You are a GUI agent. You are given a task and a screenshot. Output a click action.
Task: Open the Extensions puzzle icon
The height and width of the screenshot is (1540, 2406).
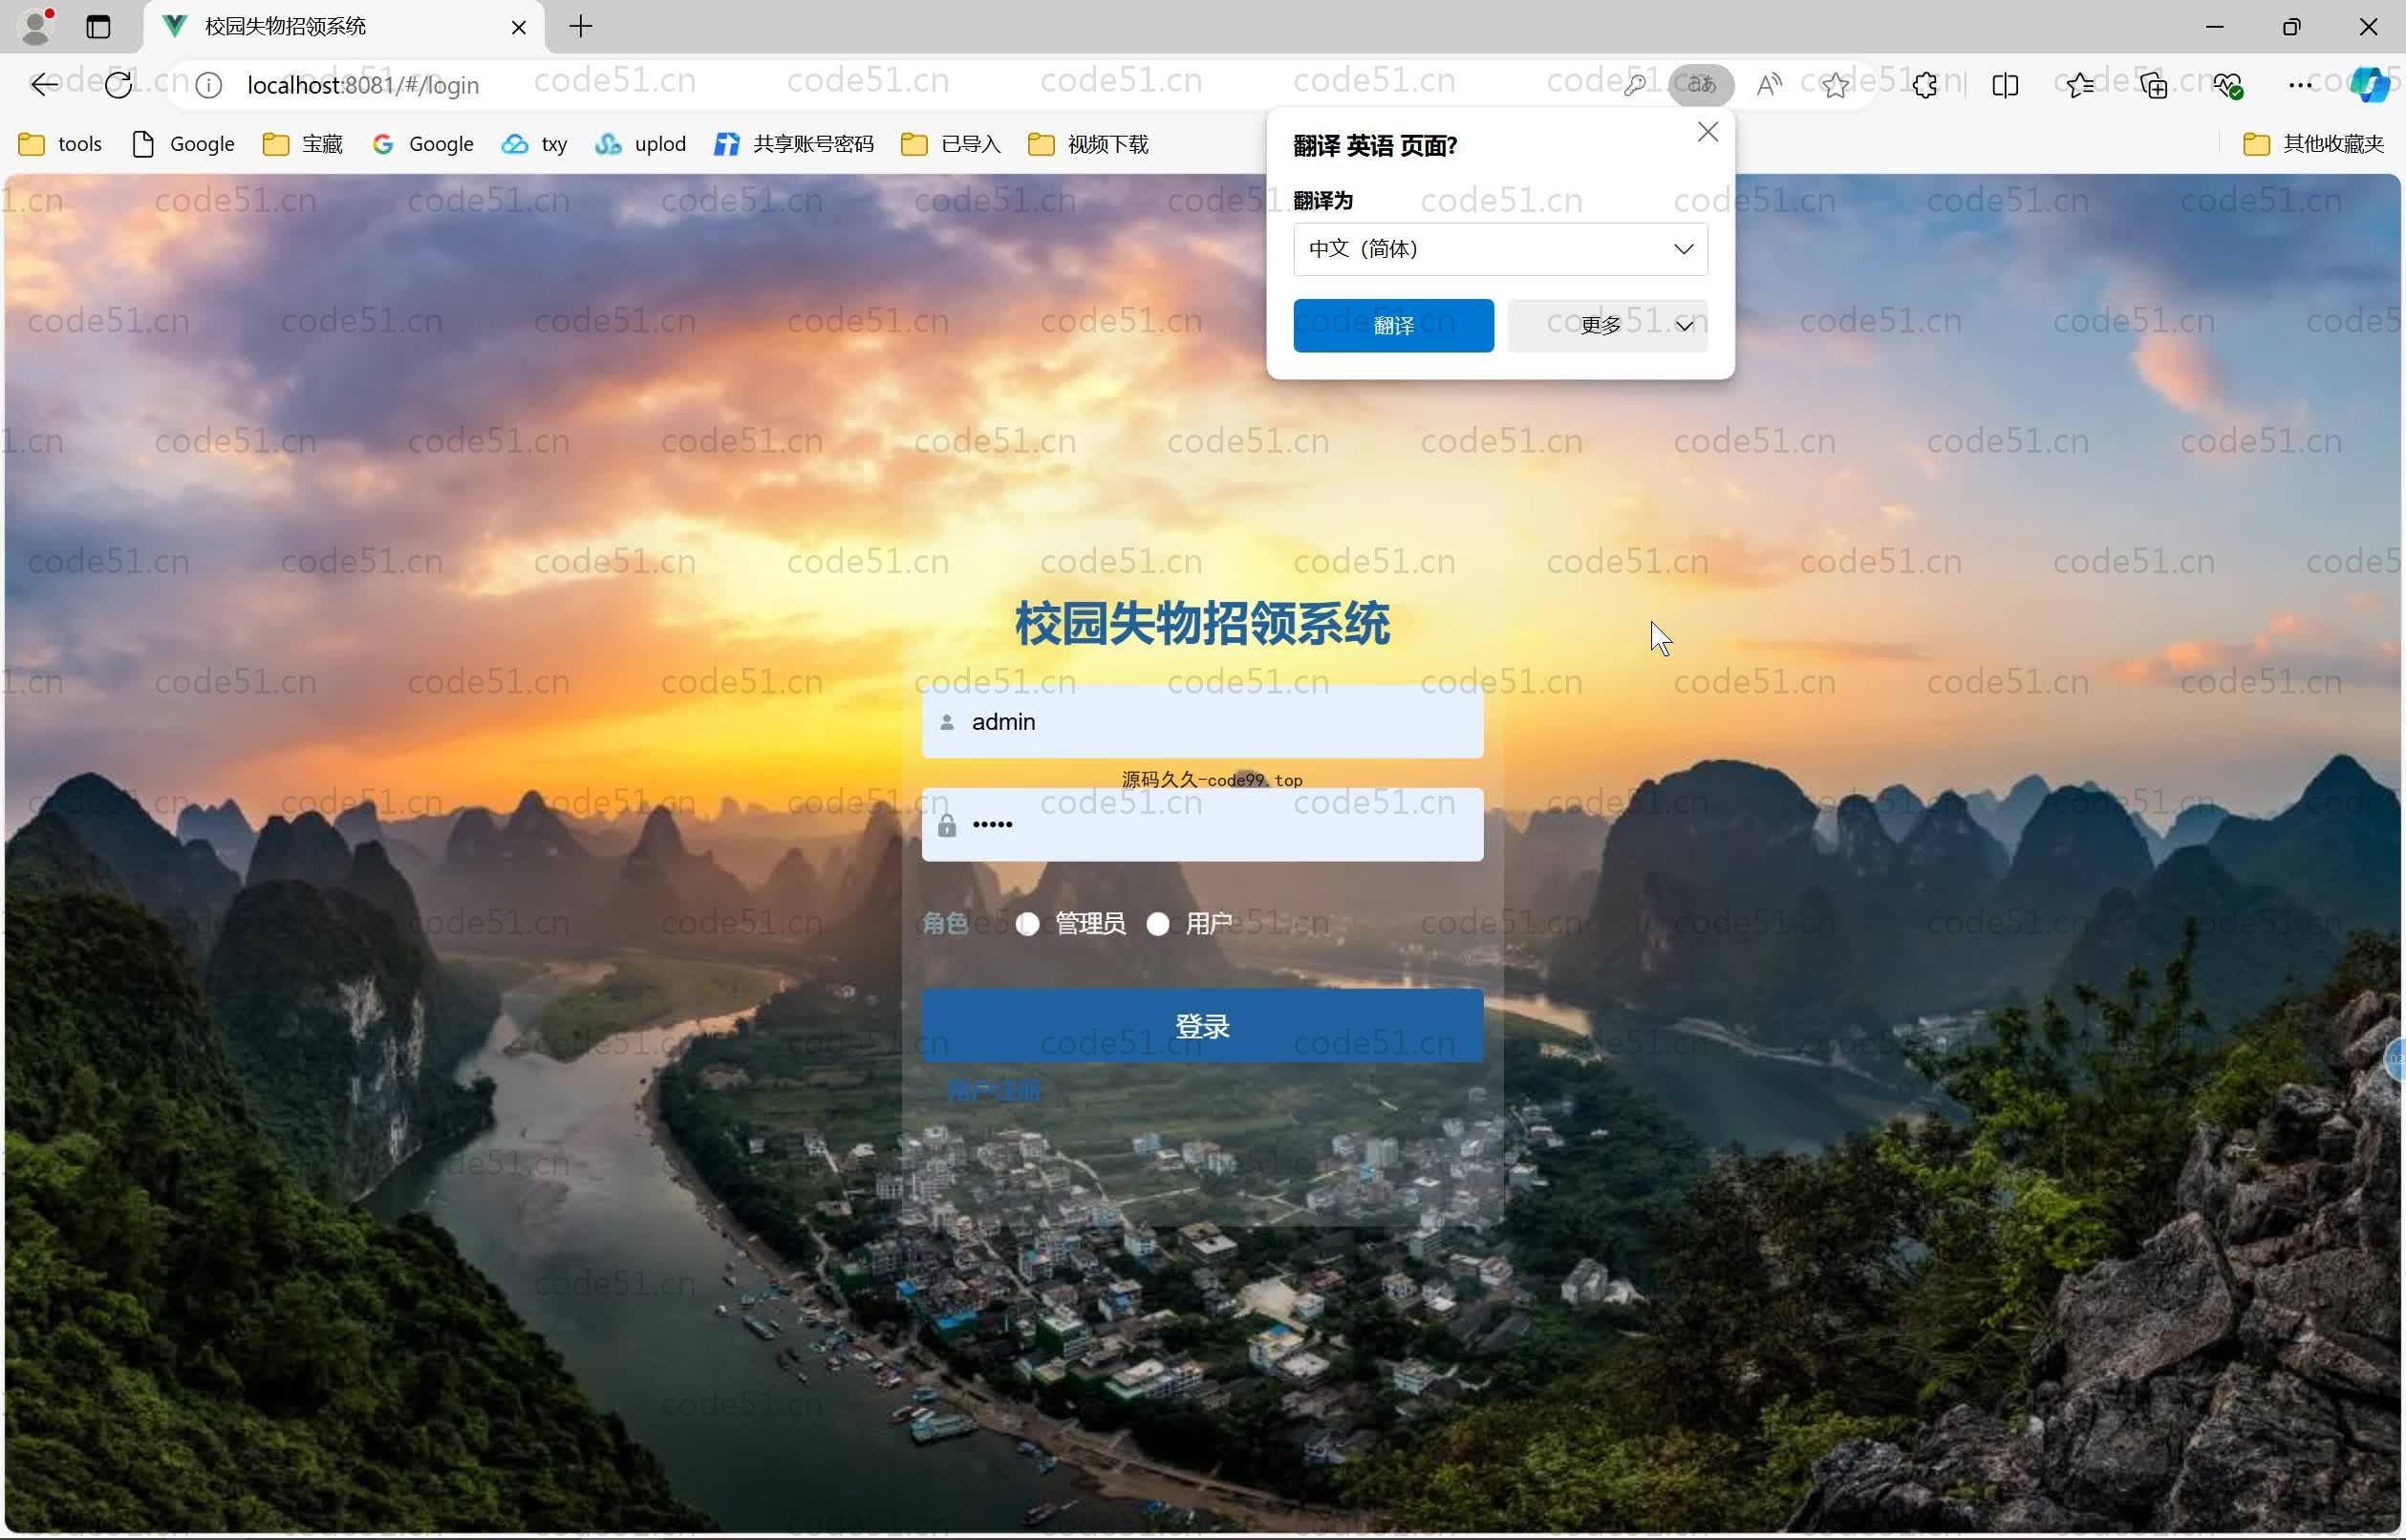coord(1925,85)
